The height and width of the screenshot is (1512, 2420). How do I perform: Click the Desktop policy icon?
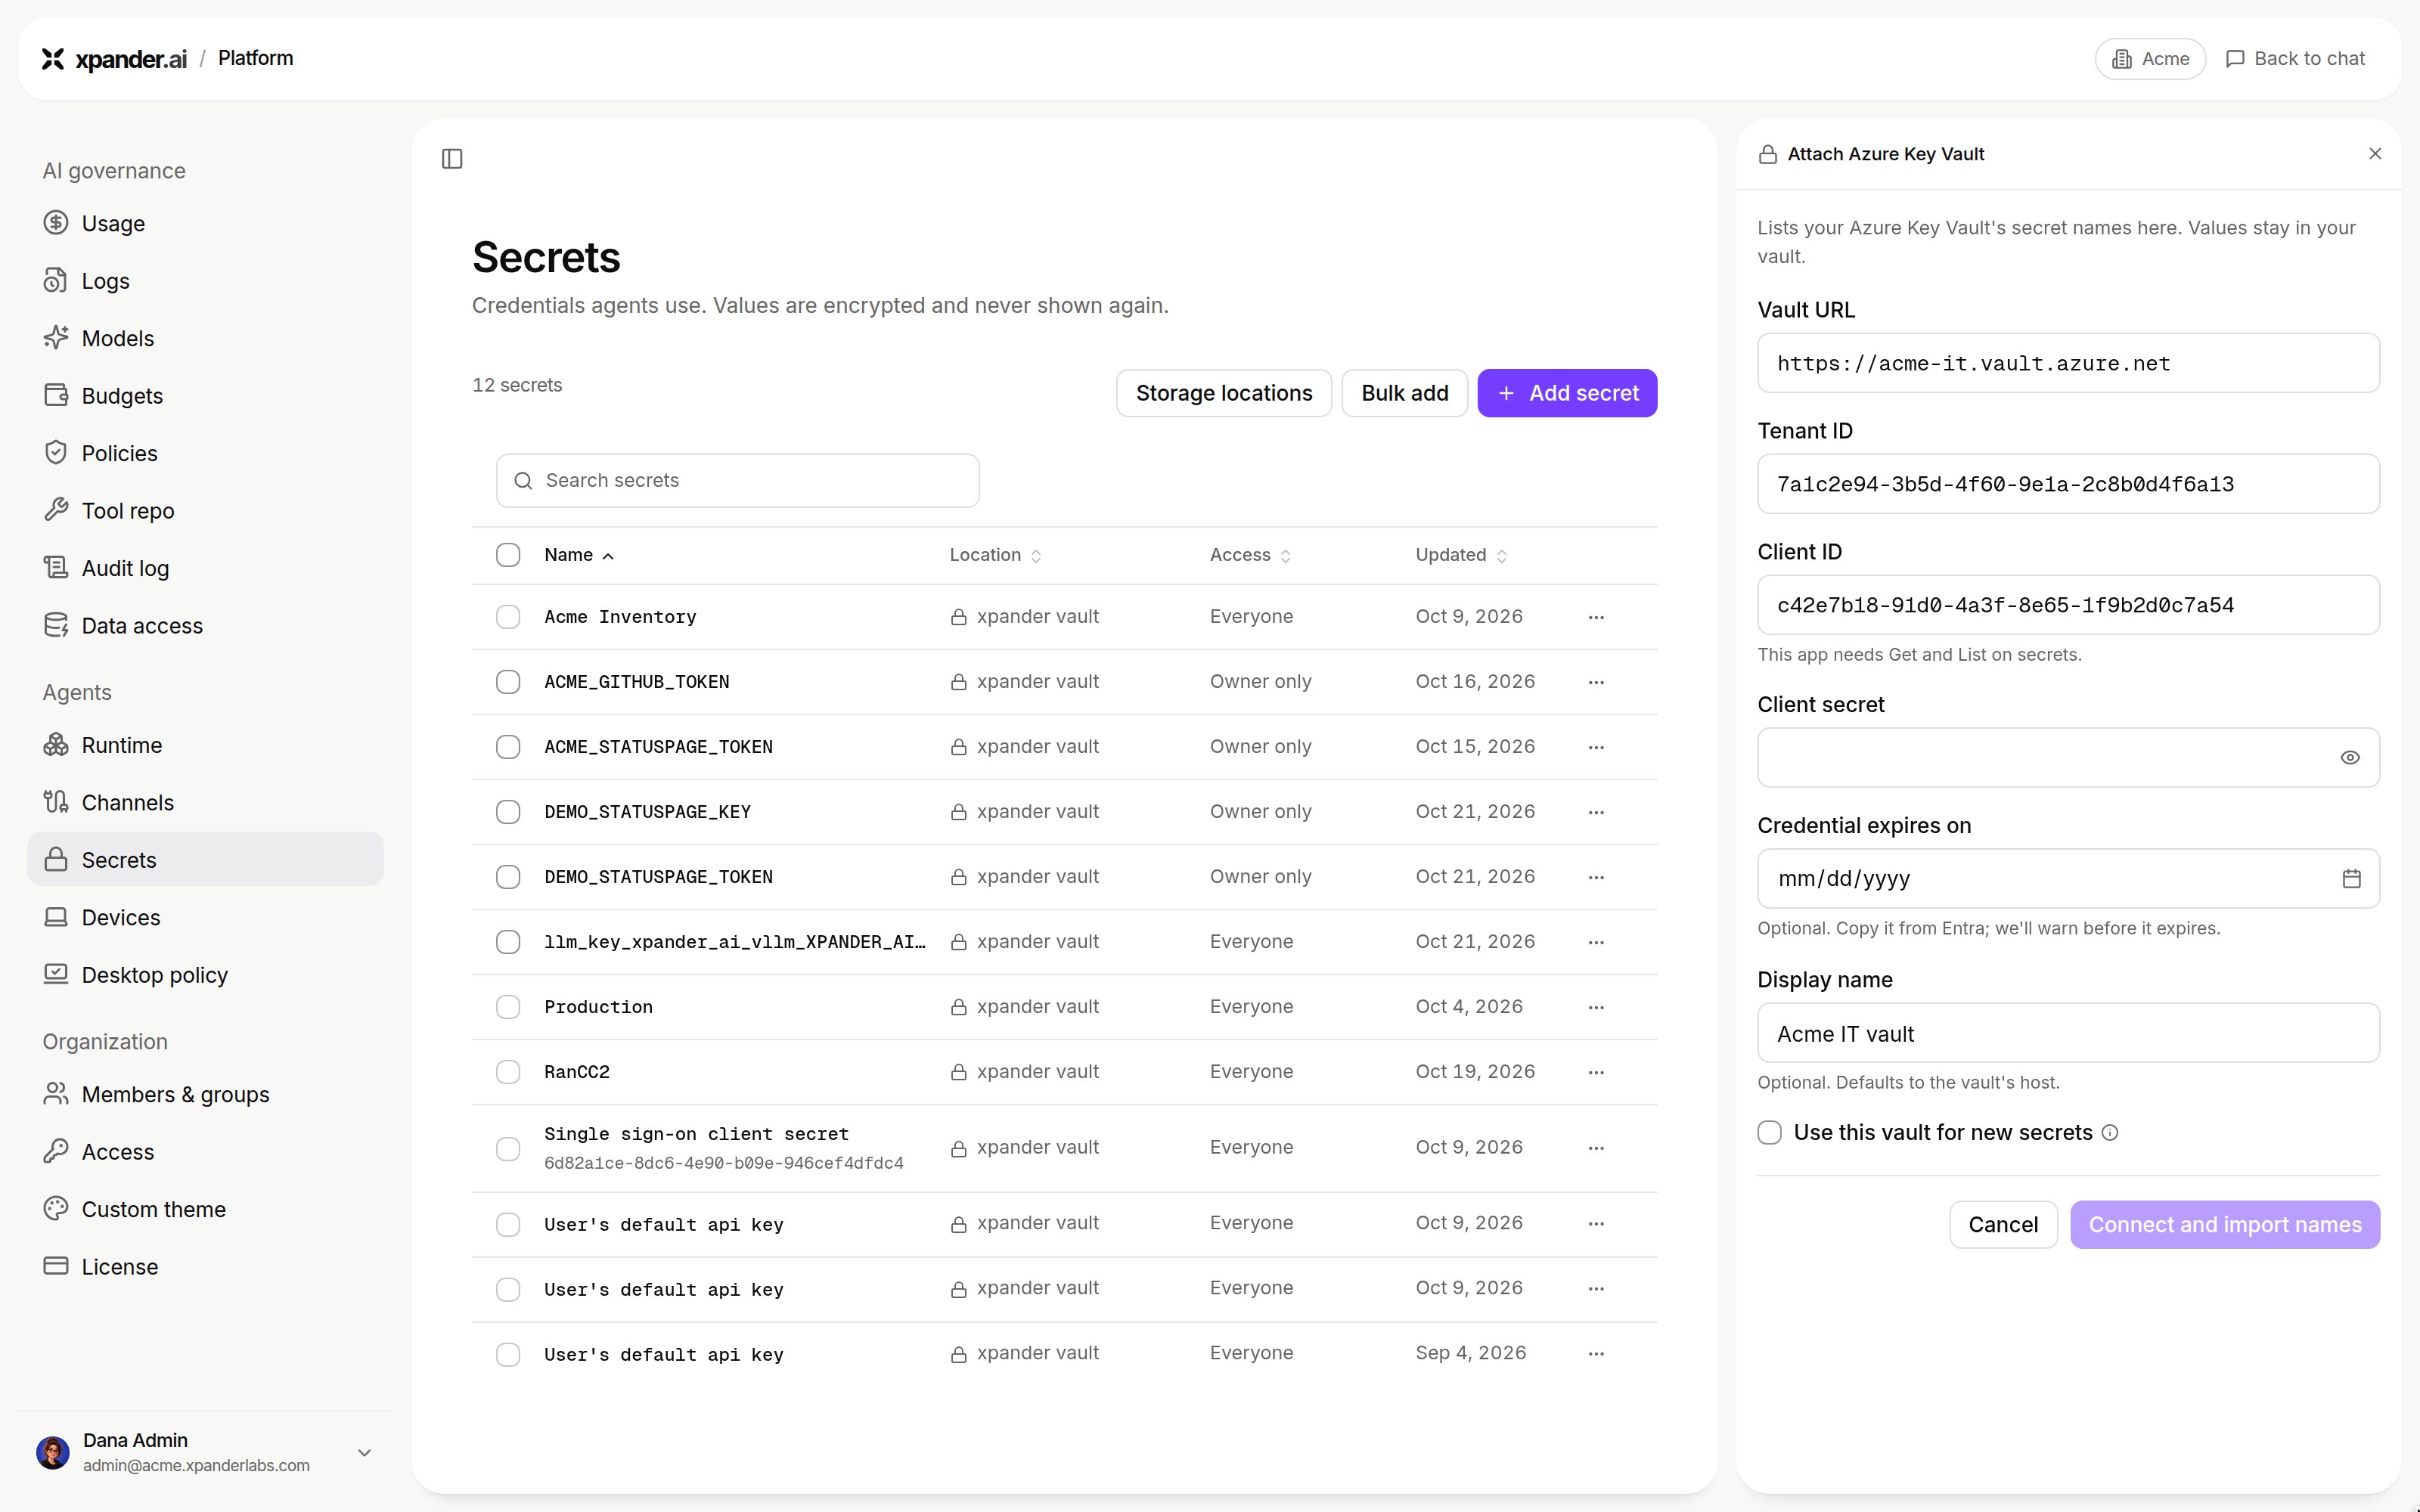coord(56,974)
